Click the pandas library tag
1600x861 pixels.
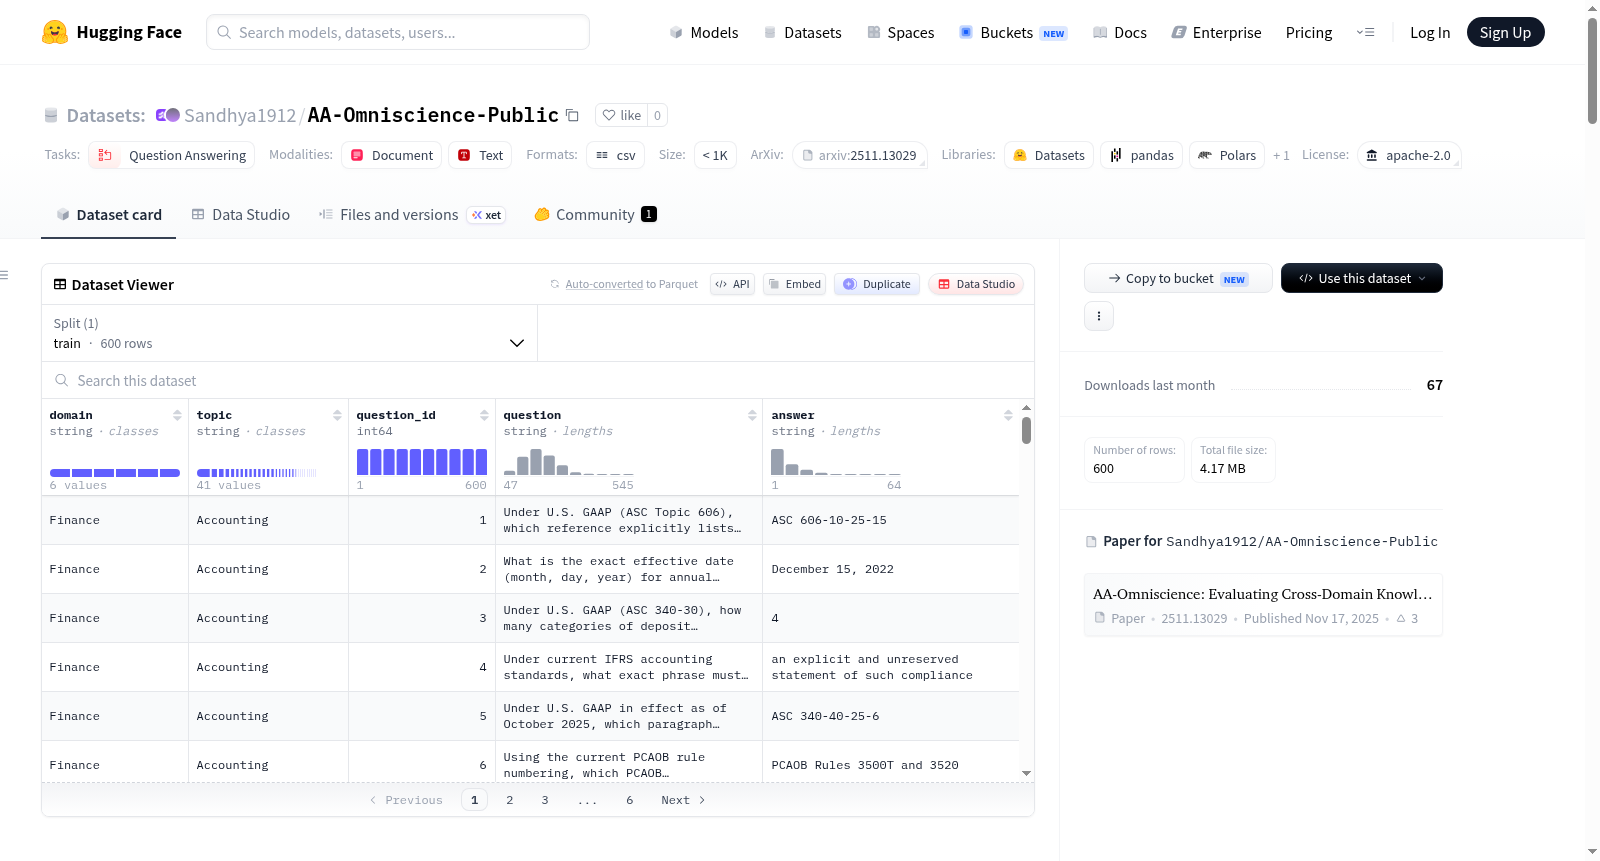click(1141, 155)
